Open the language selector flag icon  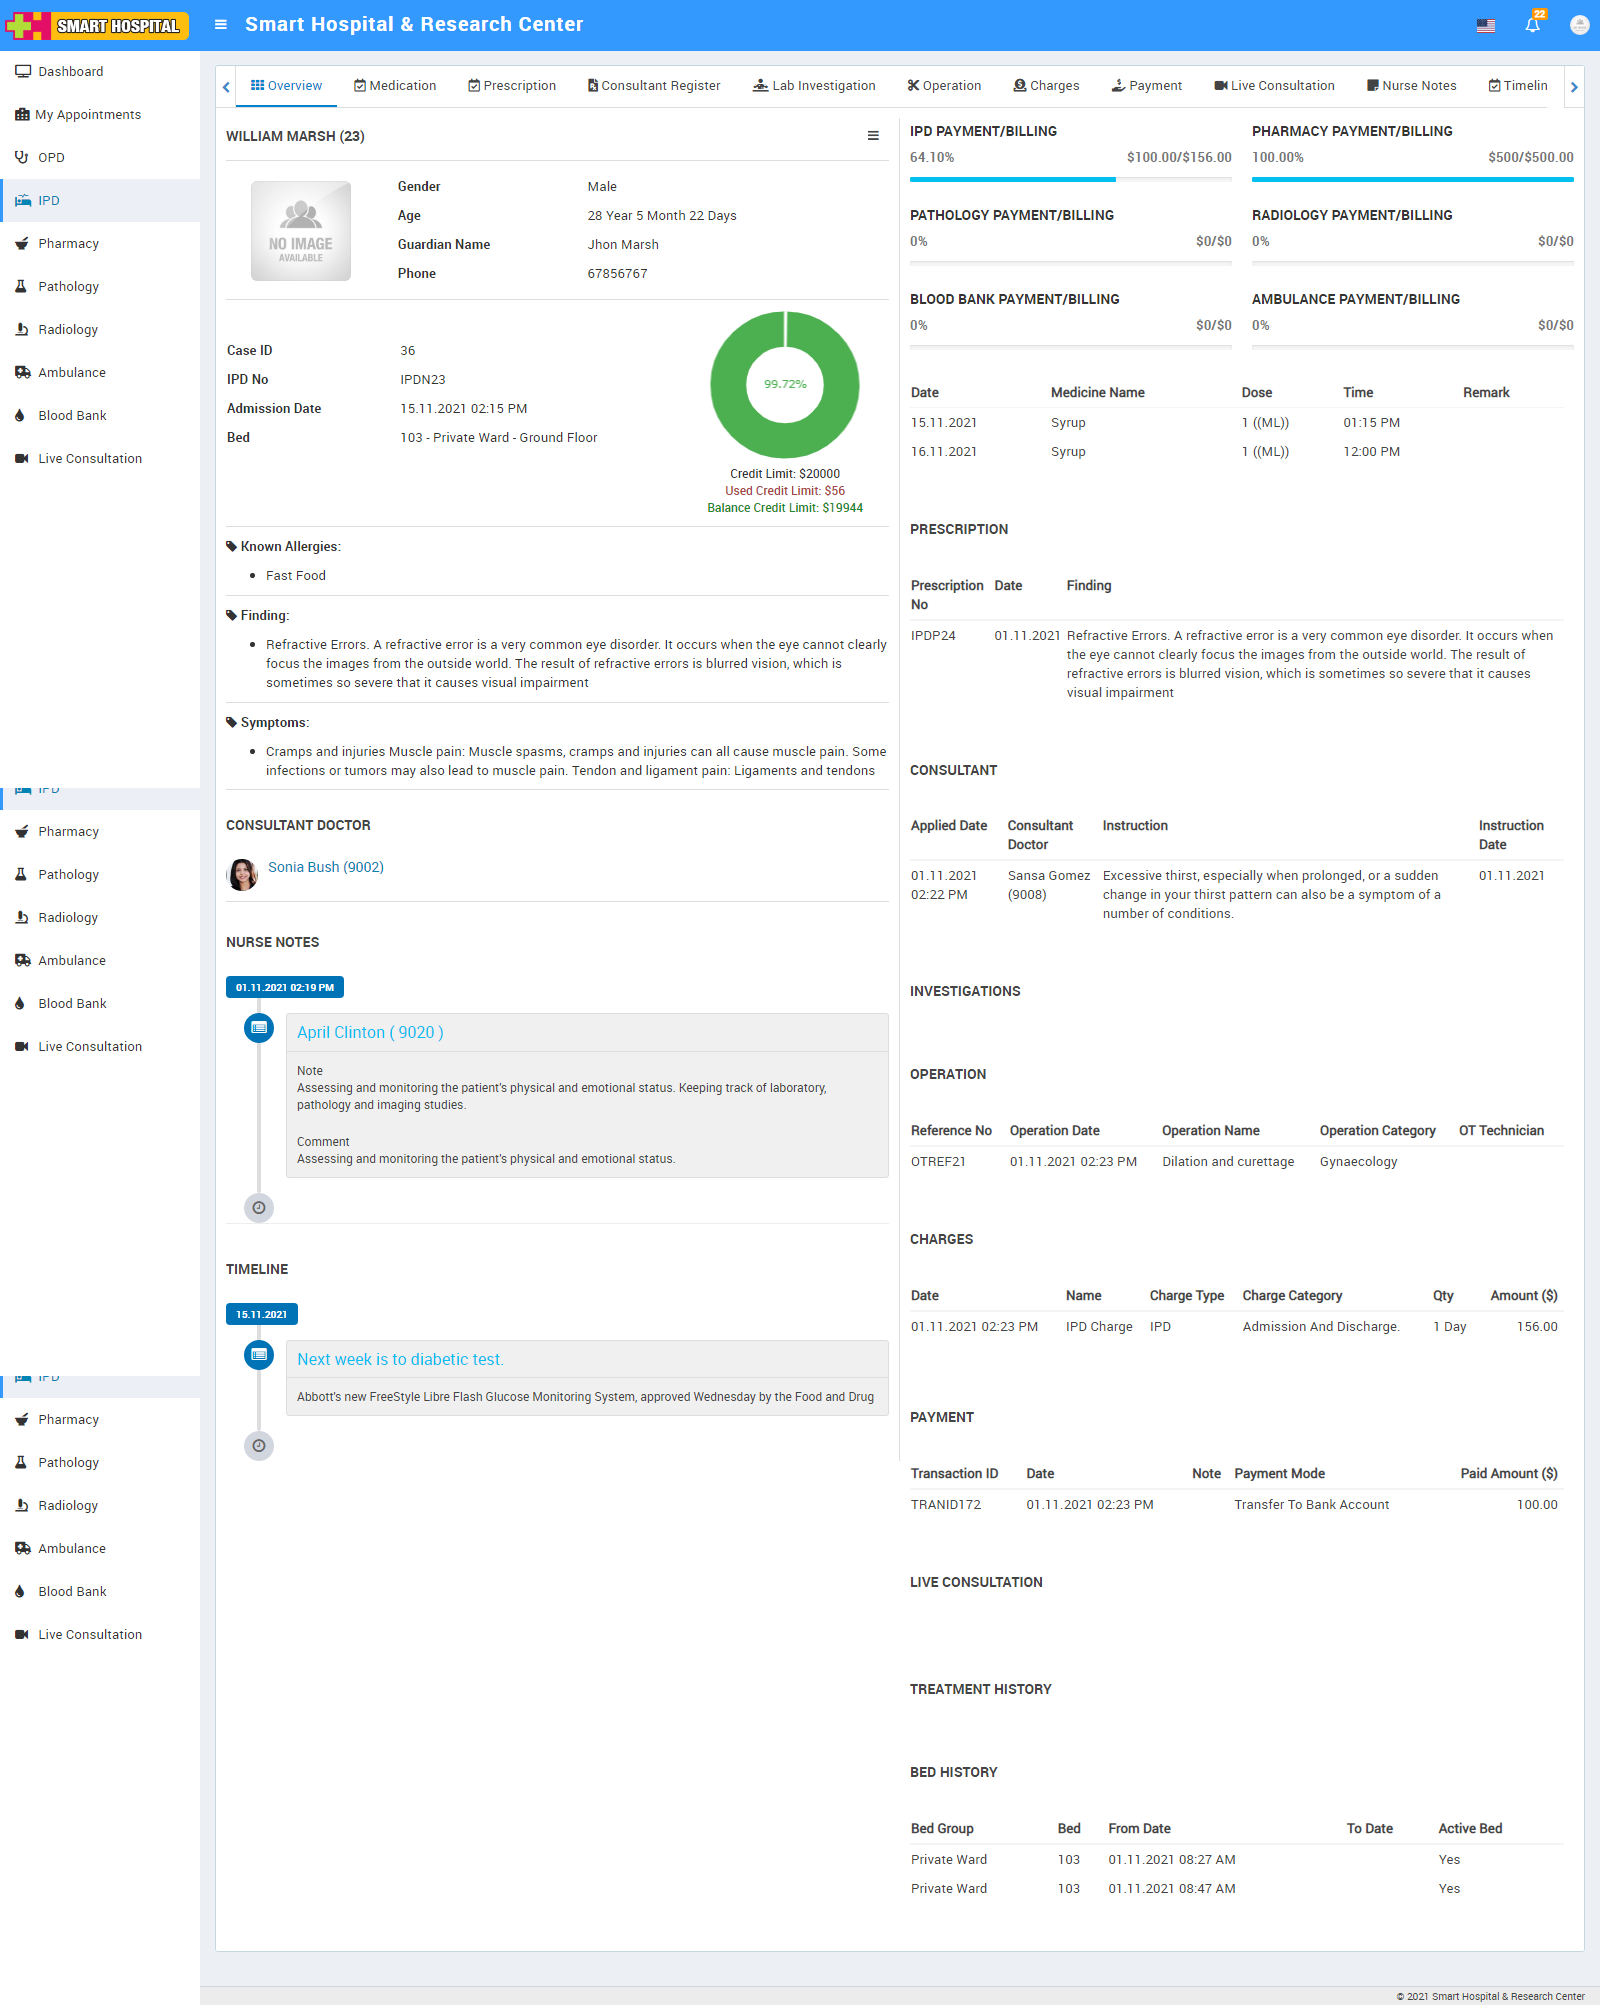click(1484, 25)
